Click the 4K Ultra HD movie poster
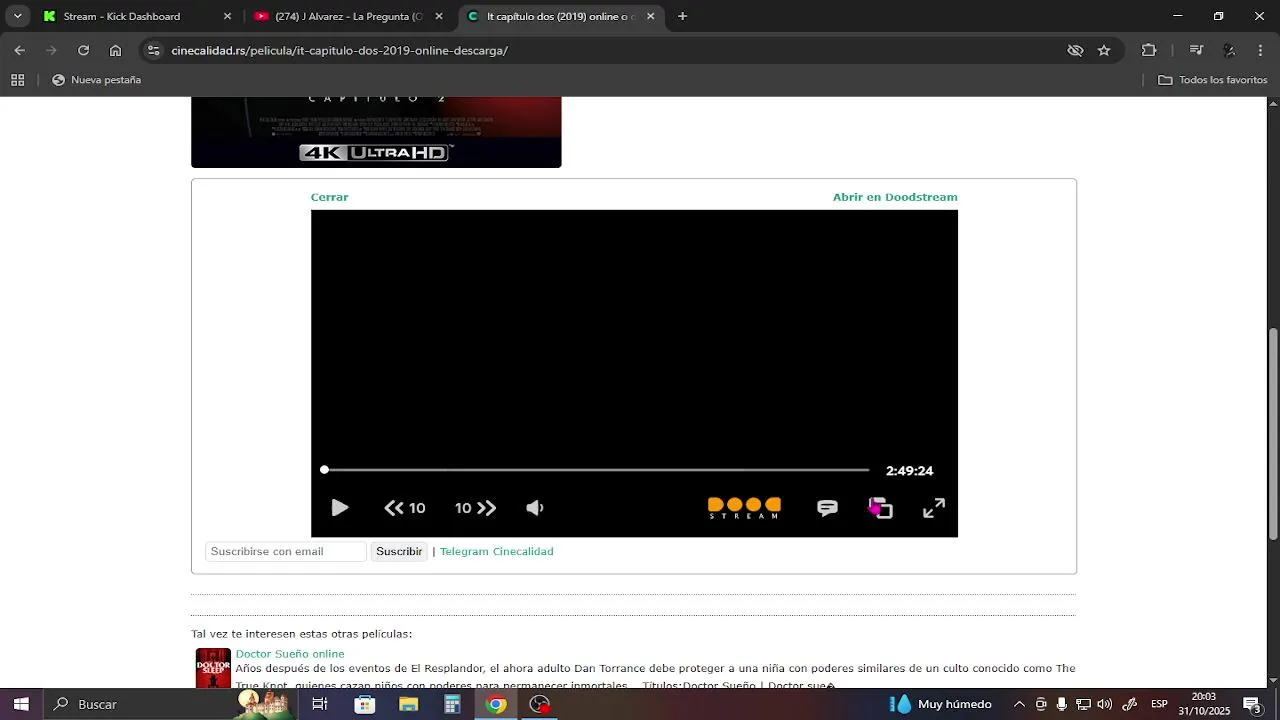 pos(376,132)
